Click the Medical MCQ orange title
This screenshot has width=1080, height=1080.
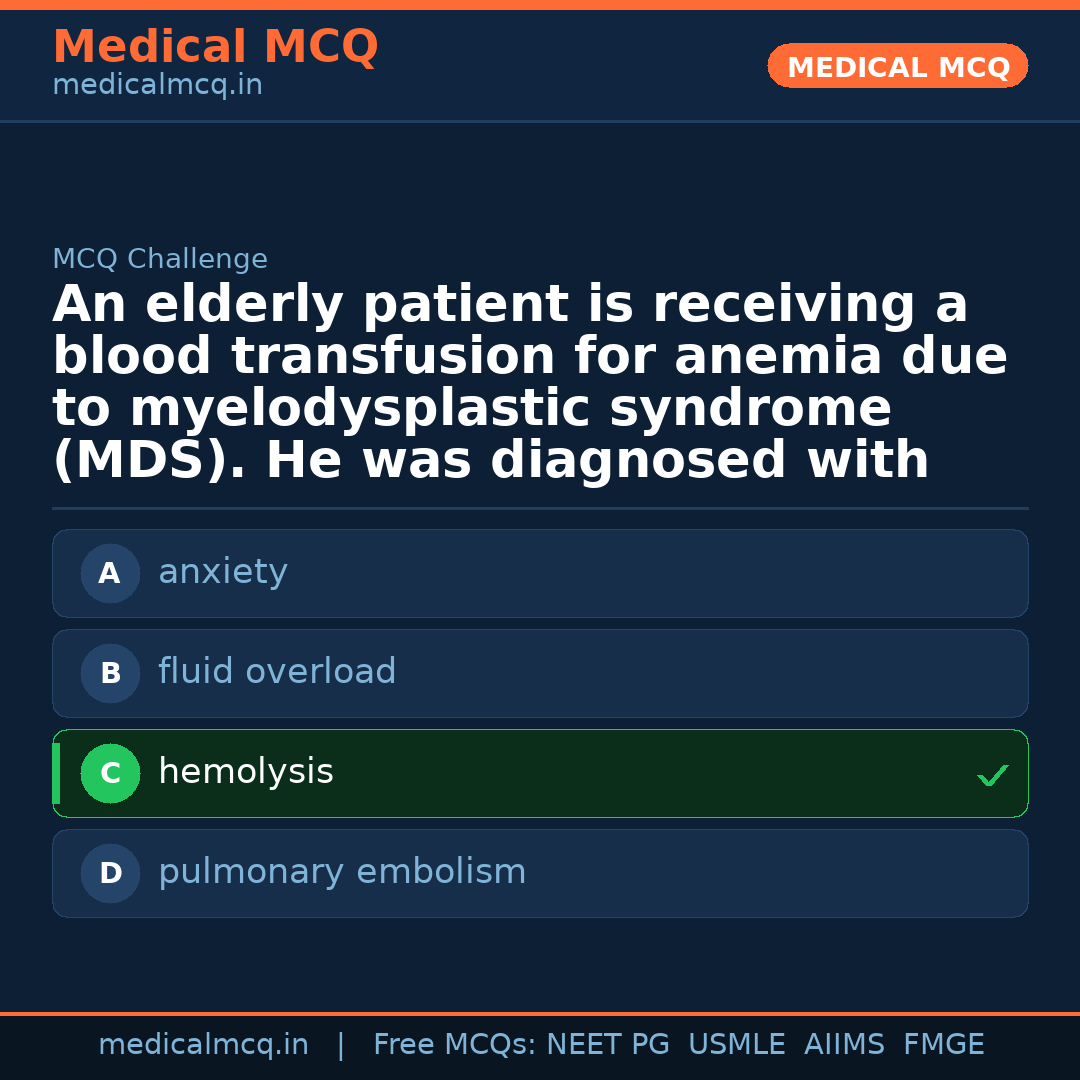(215, 47)
